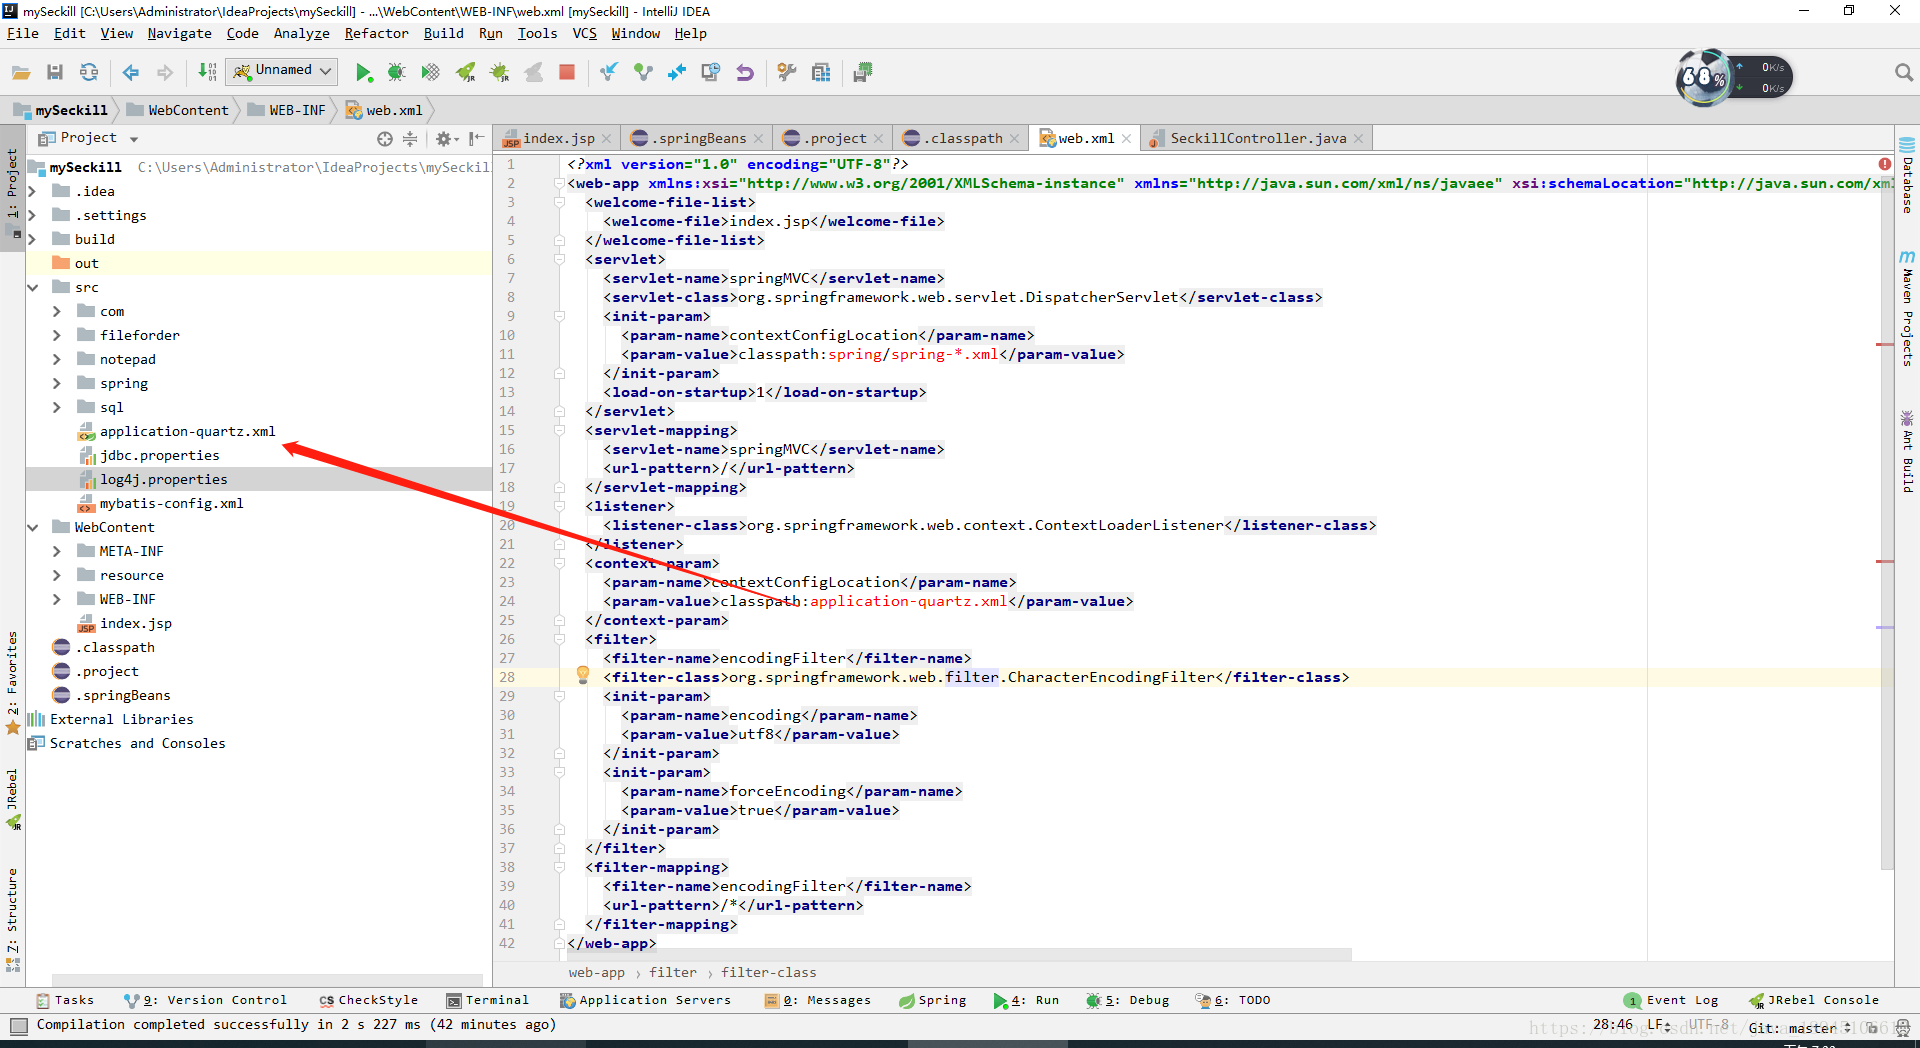Select jdbc.properties in the project tree
The height and width of the screenshot is (1048, 1920).
coord(159,455)
